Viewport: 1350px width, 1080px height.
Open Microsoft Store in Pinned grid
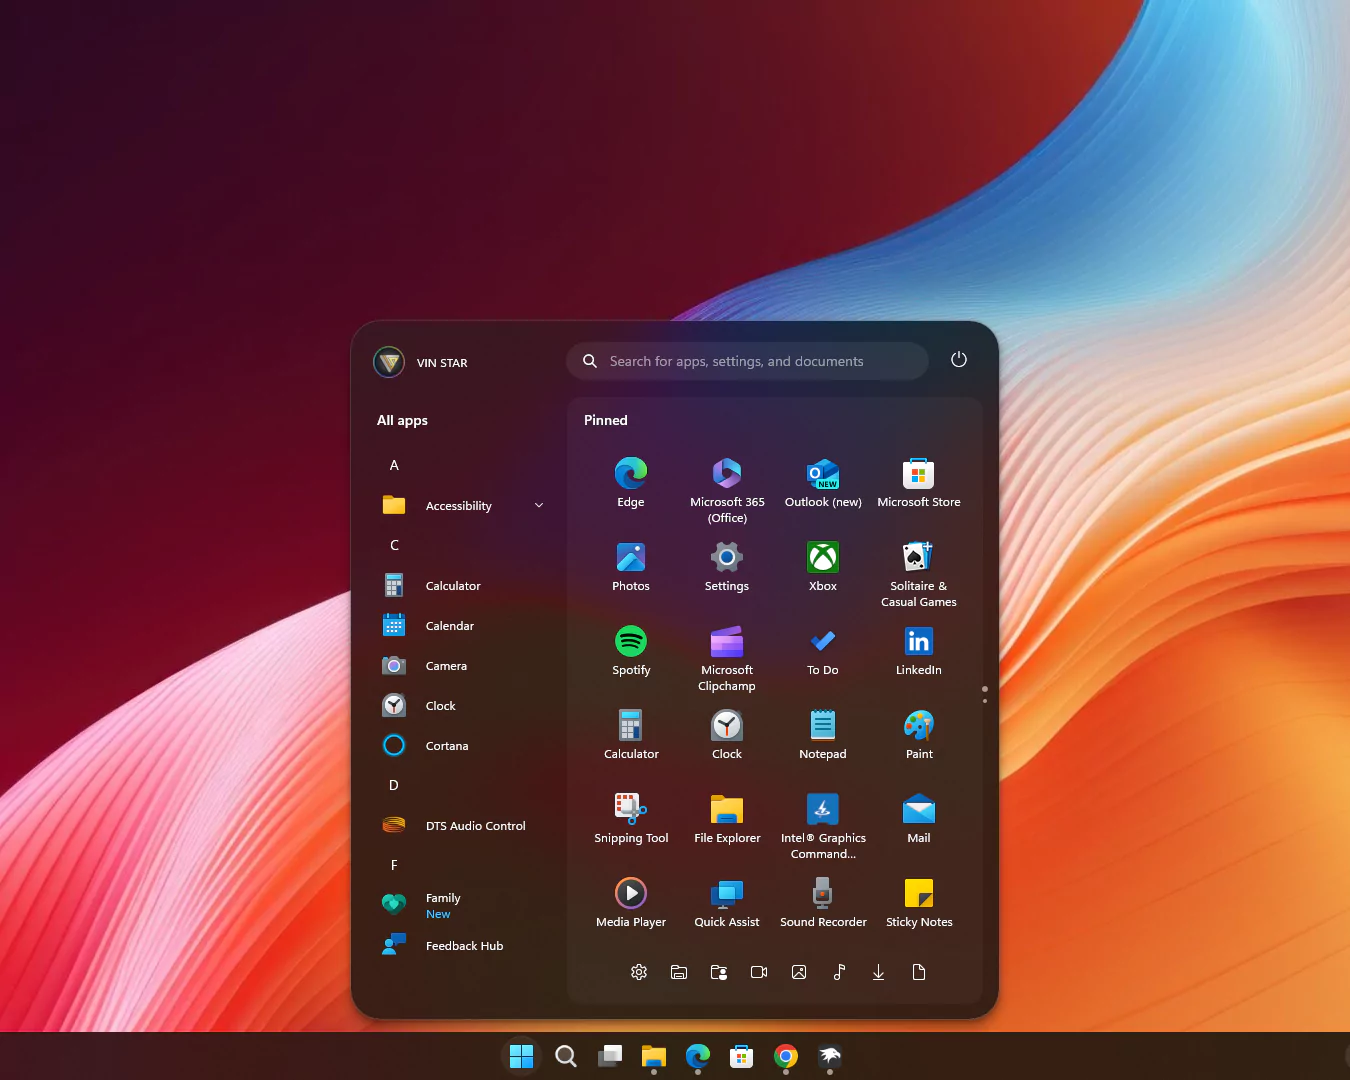(919, 482)
